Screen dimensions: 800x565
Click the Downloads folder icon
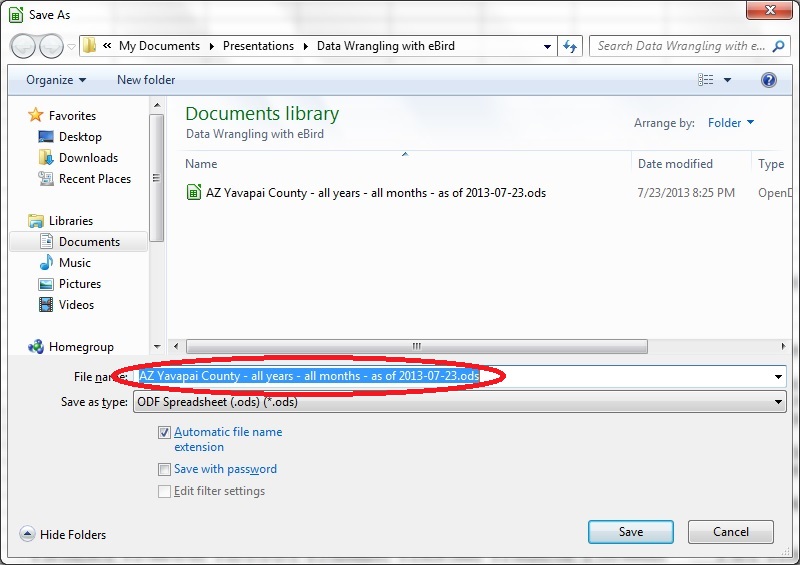46,157
